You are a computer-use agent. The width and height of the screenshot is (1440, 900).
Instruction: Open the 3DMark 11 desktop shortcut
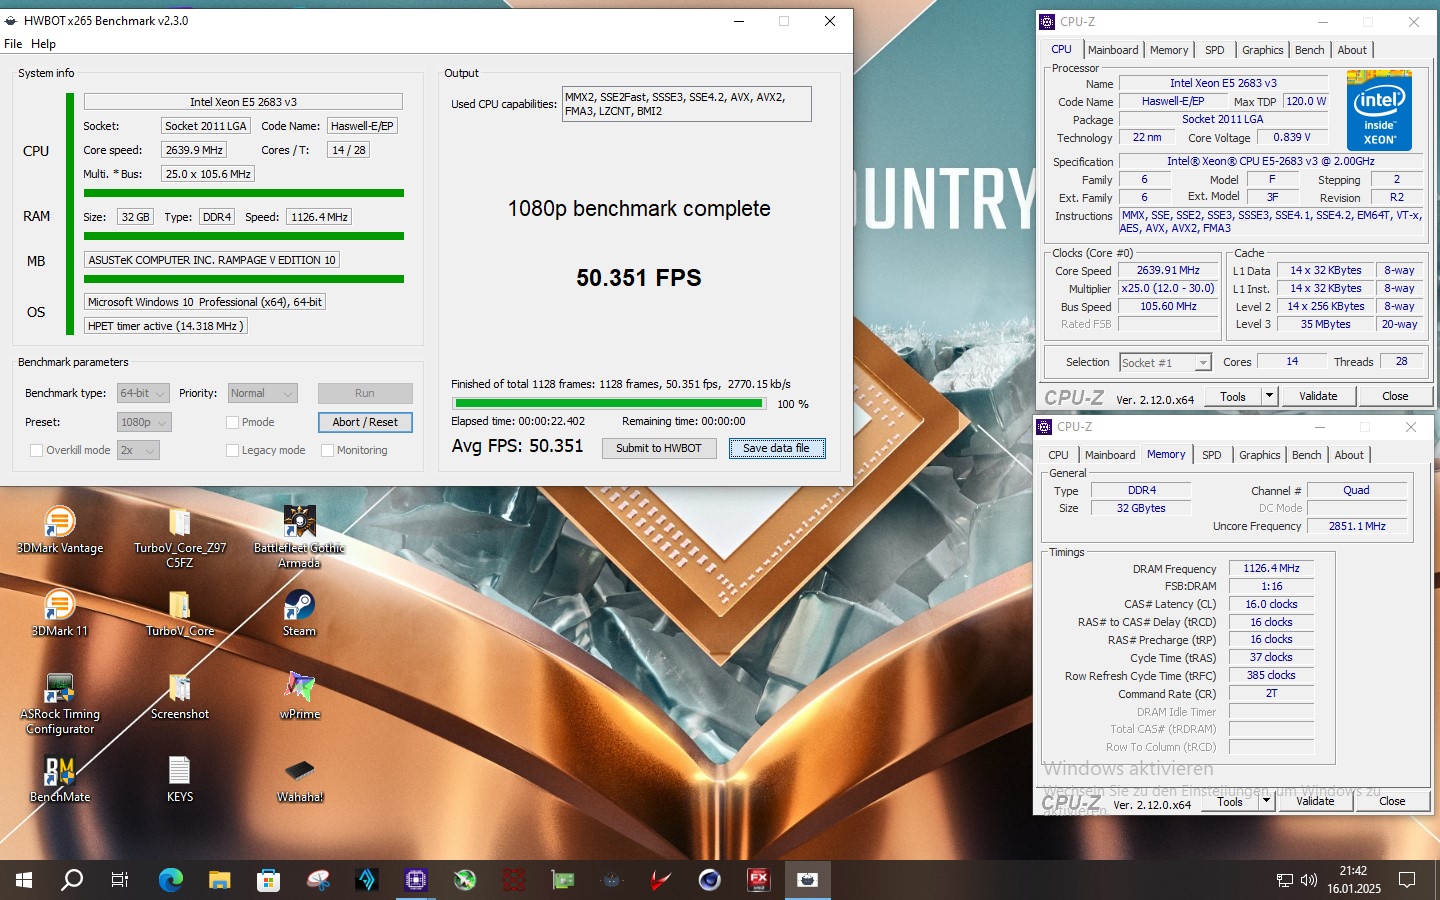pyautogui.click(x=60, y=612)
